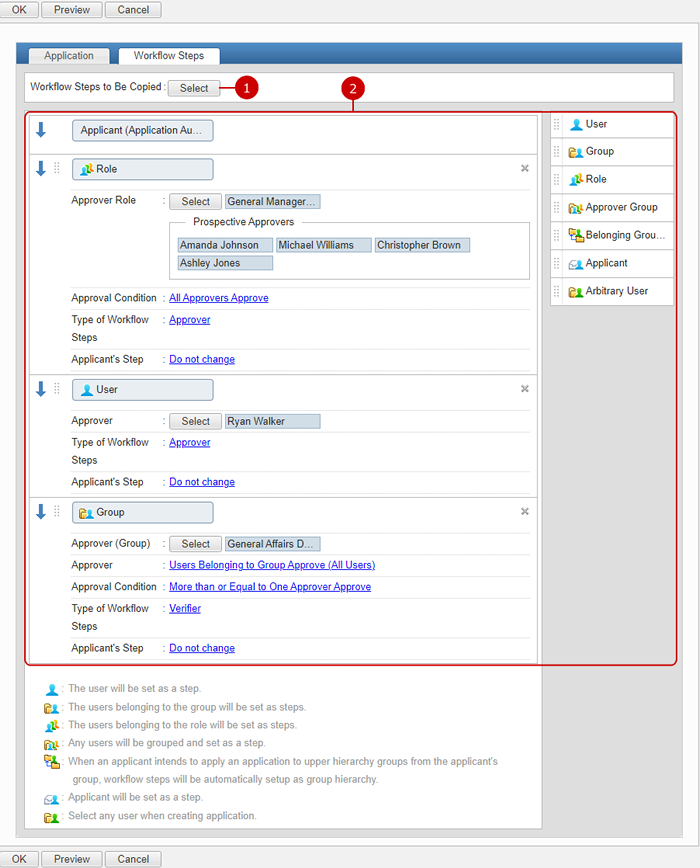This screenshot has height=868, width=700.
Task: Click Select for Workflow Steps to Be Copied
Action: click(x=194, y=88)
